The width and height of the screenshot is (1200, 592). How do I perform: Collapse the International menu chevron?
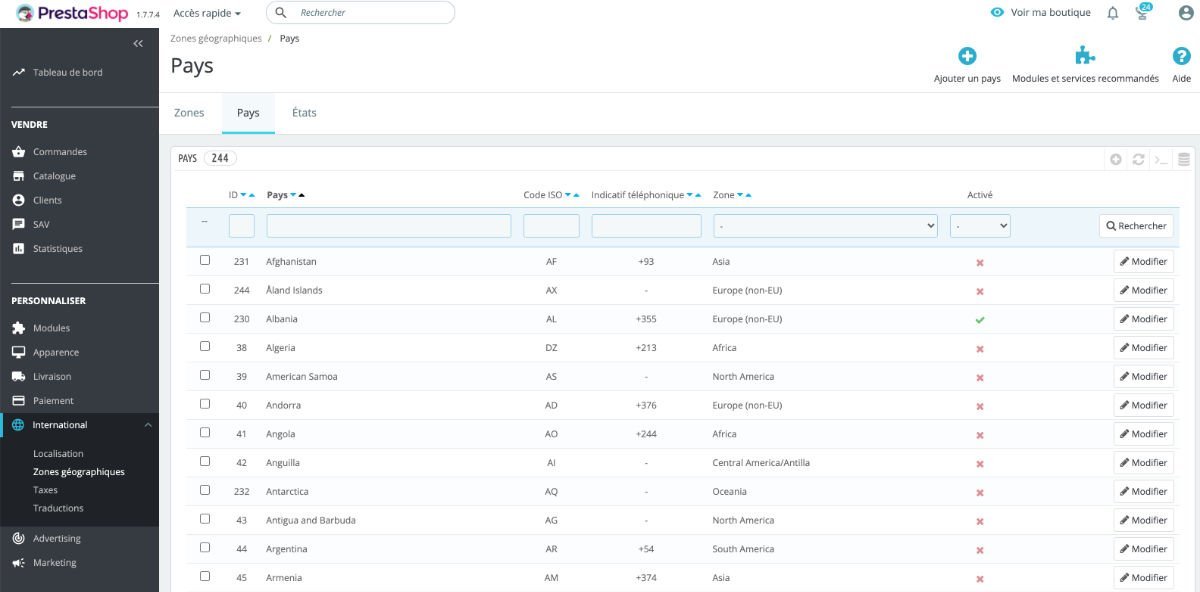(x=148, y=425)
